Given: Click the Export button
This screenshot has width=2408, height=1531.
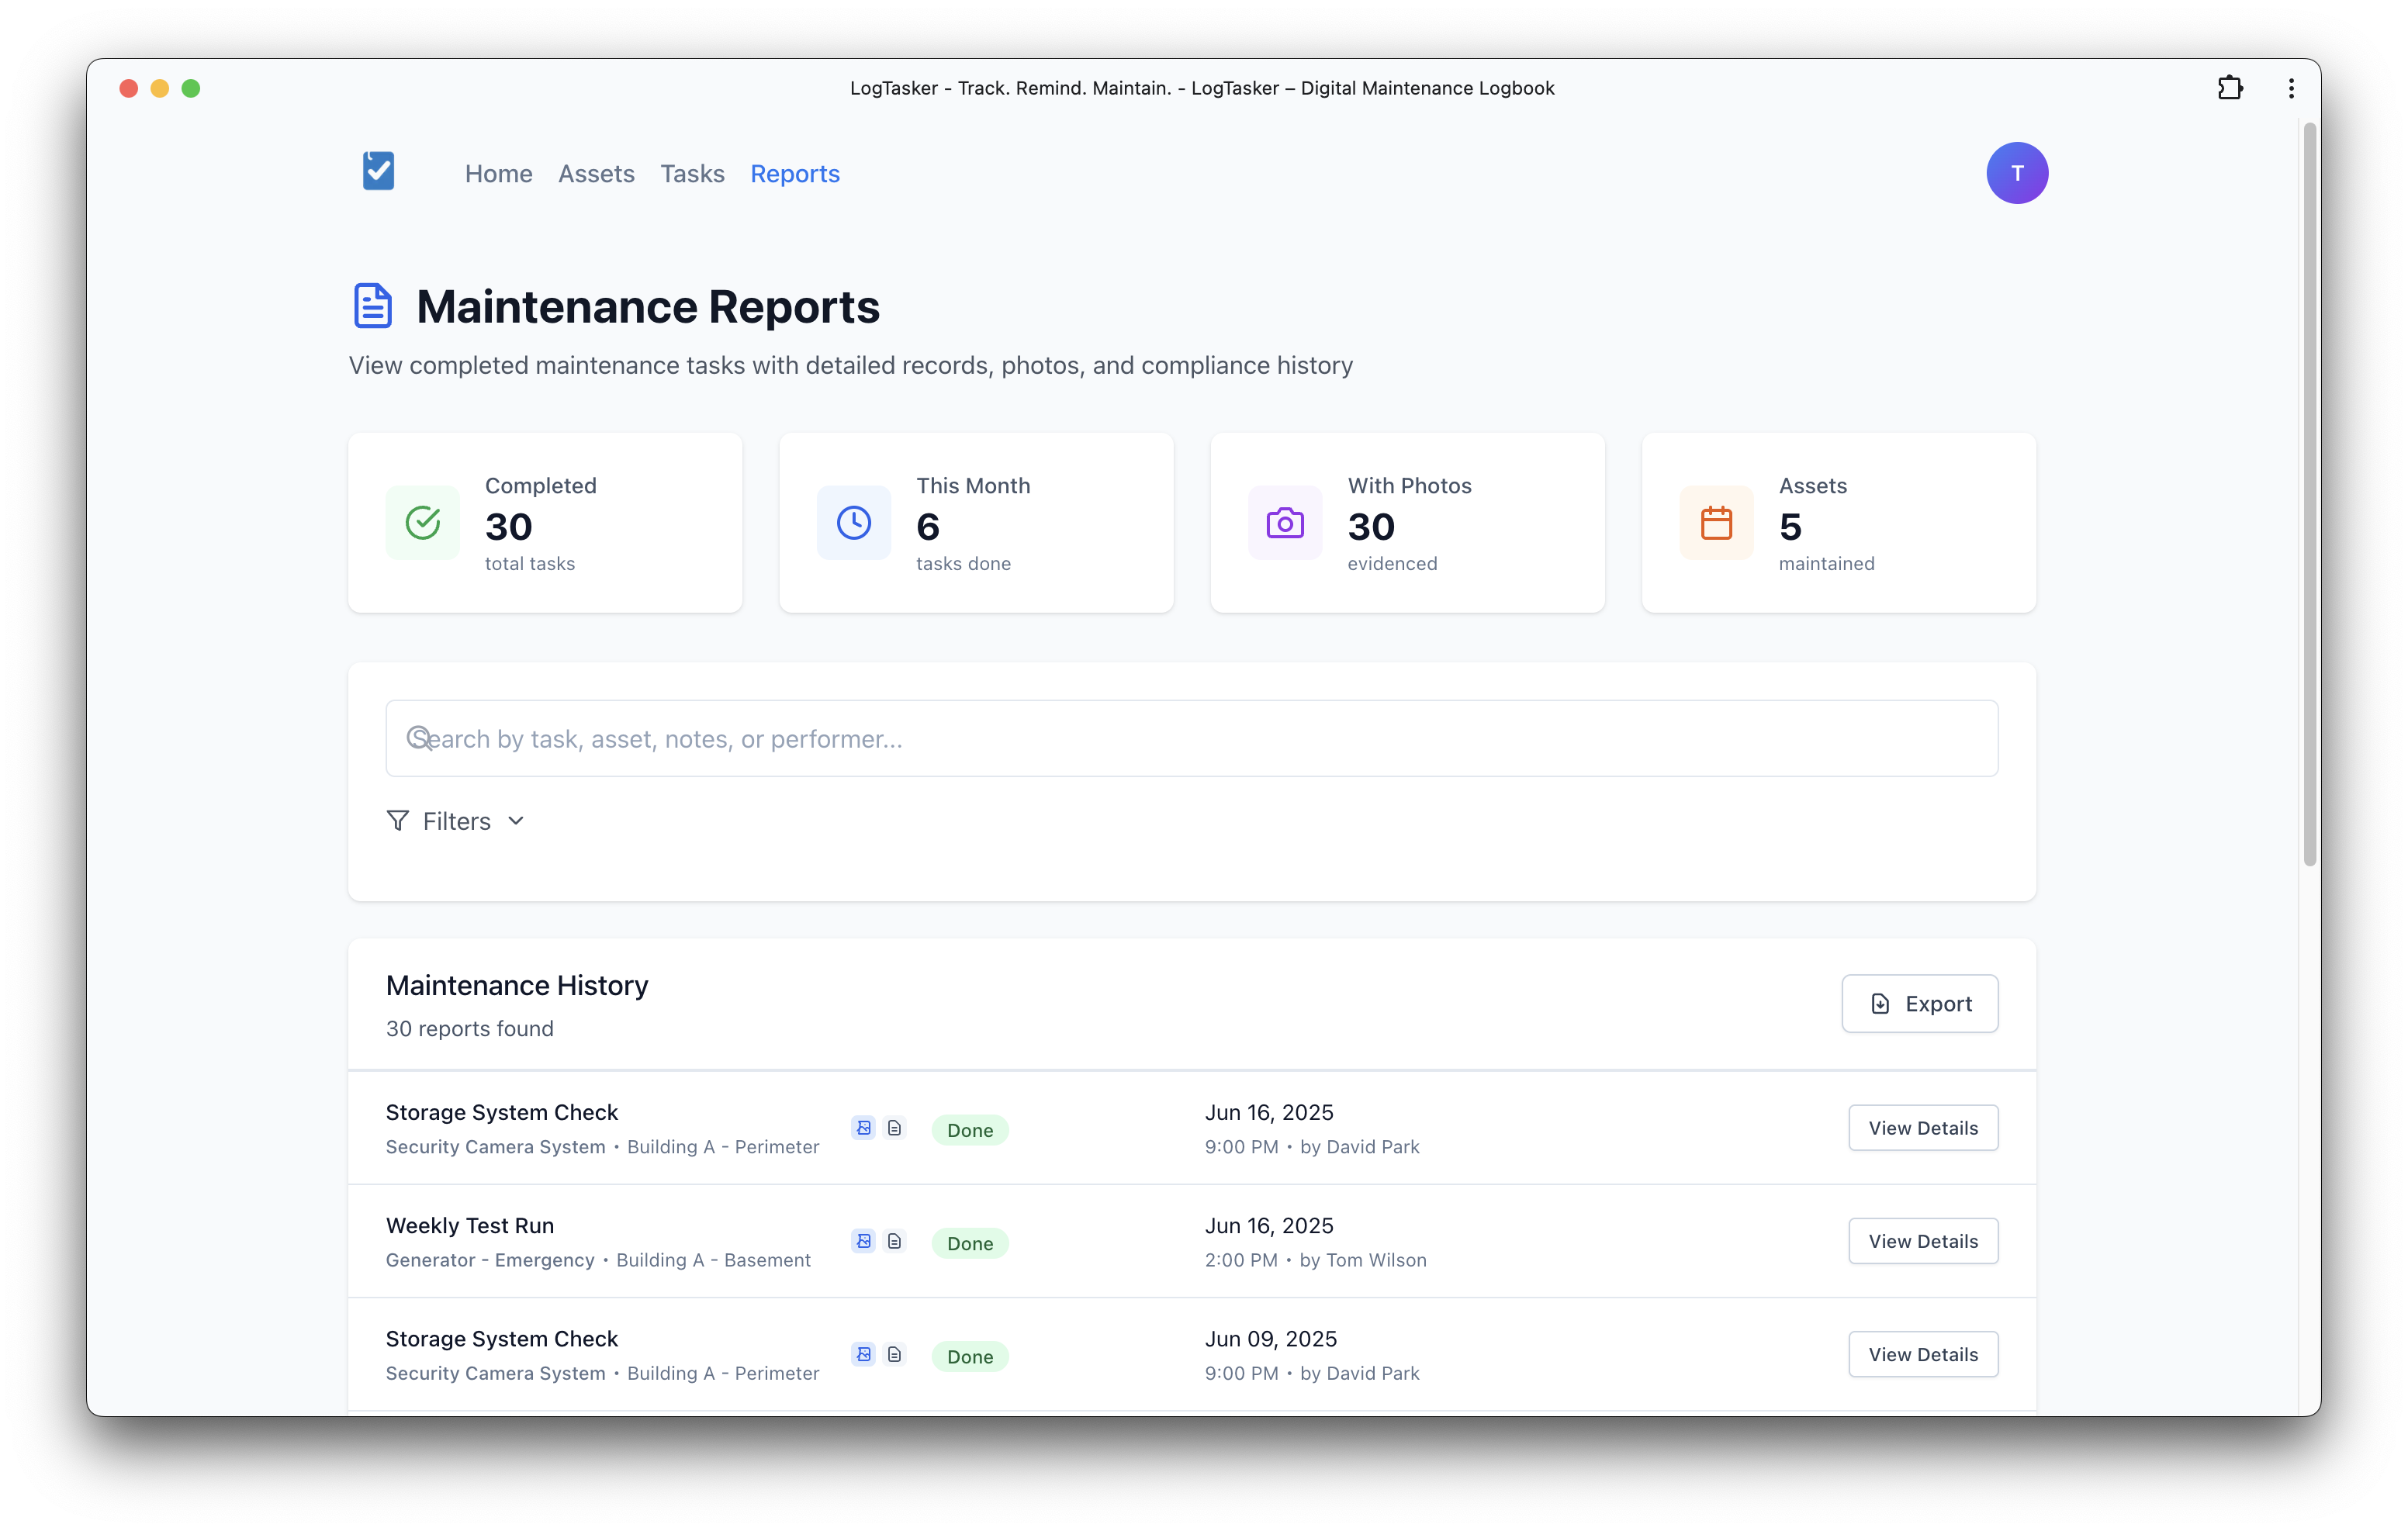Looking at the screenshot, I should (x=1919, y=1003).
